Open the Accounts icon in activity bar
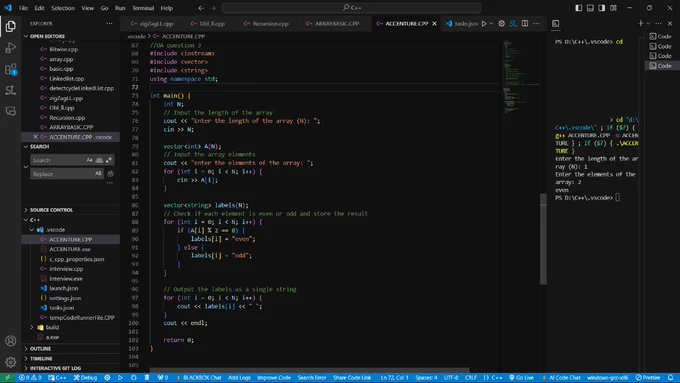The image size is (680, 383). coord(10,341)
